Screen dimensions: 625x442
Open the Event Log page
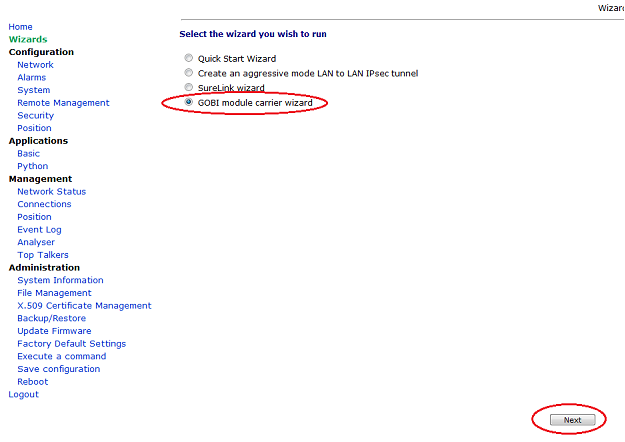[39, 230]
